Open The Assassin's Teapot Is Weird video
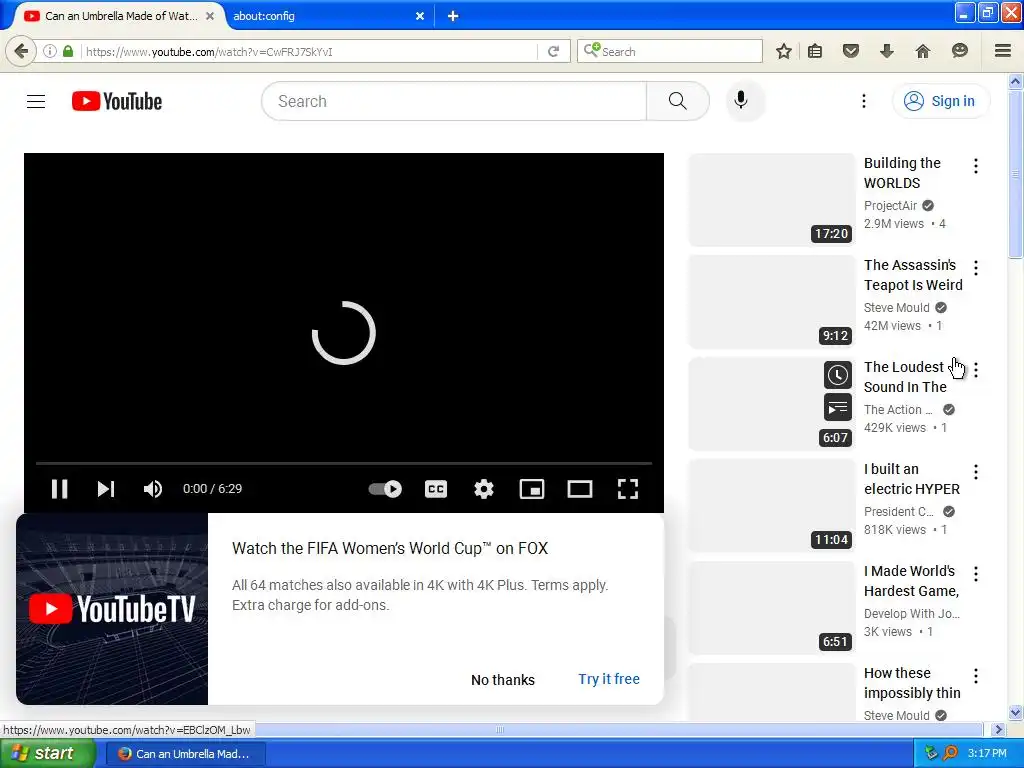The image size is (1024, 768). [913, 275]
